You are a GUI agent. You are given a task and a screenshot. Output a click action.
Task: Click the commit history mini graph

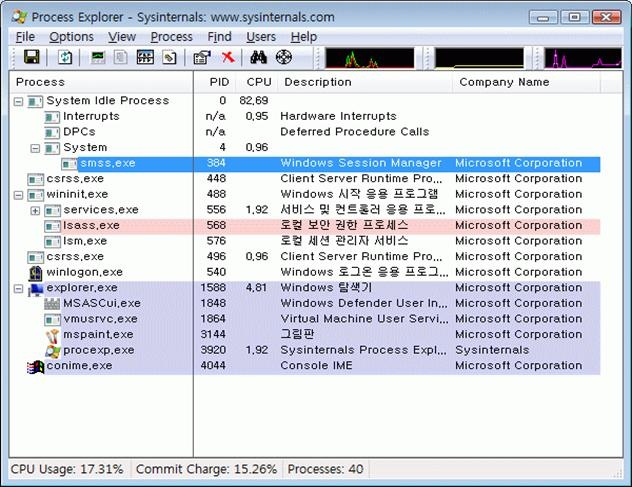coord(479,58)
